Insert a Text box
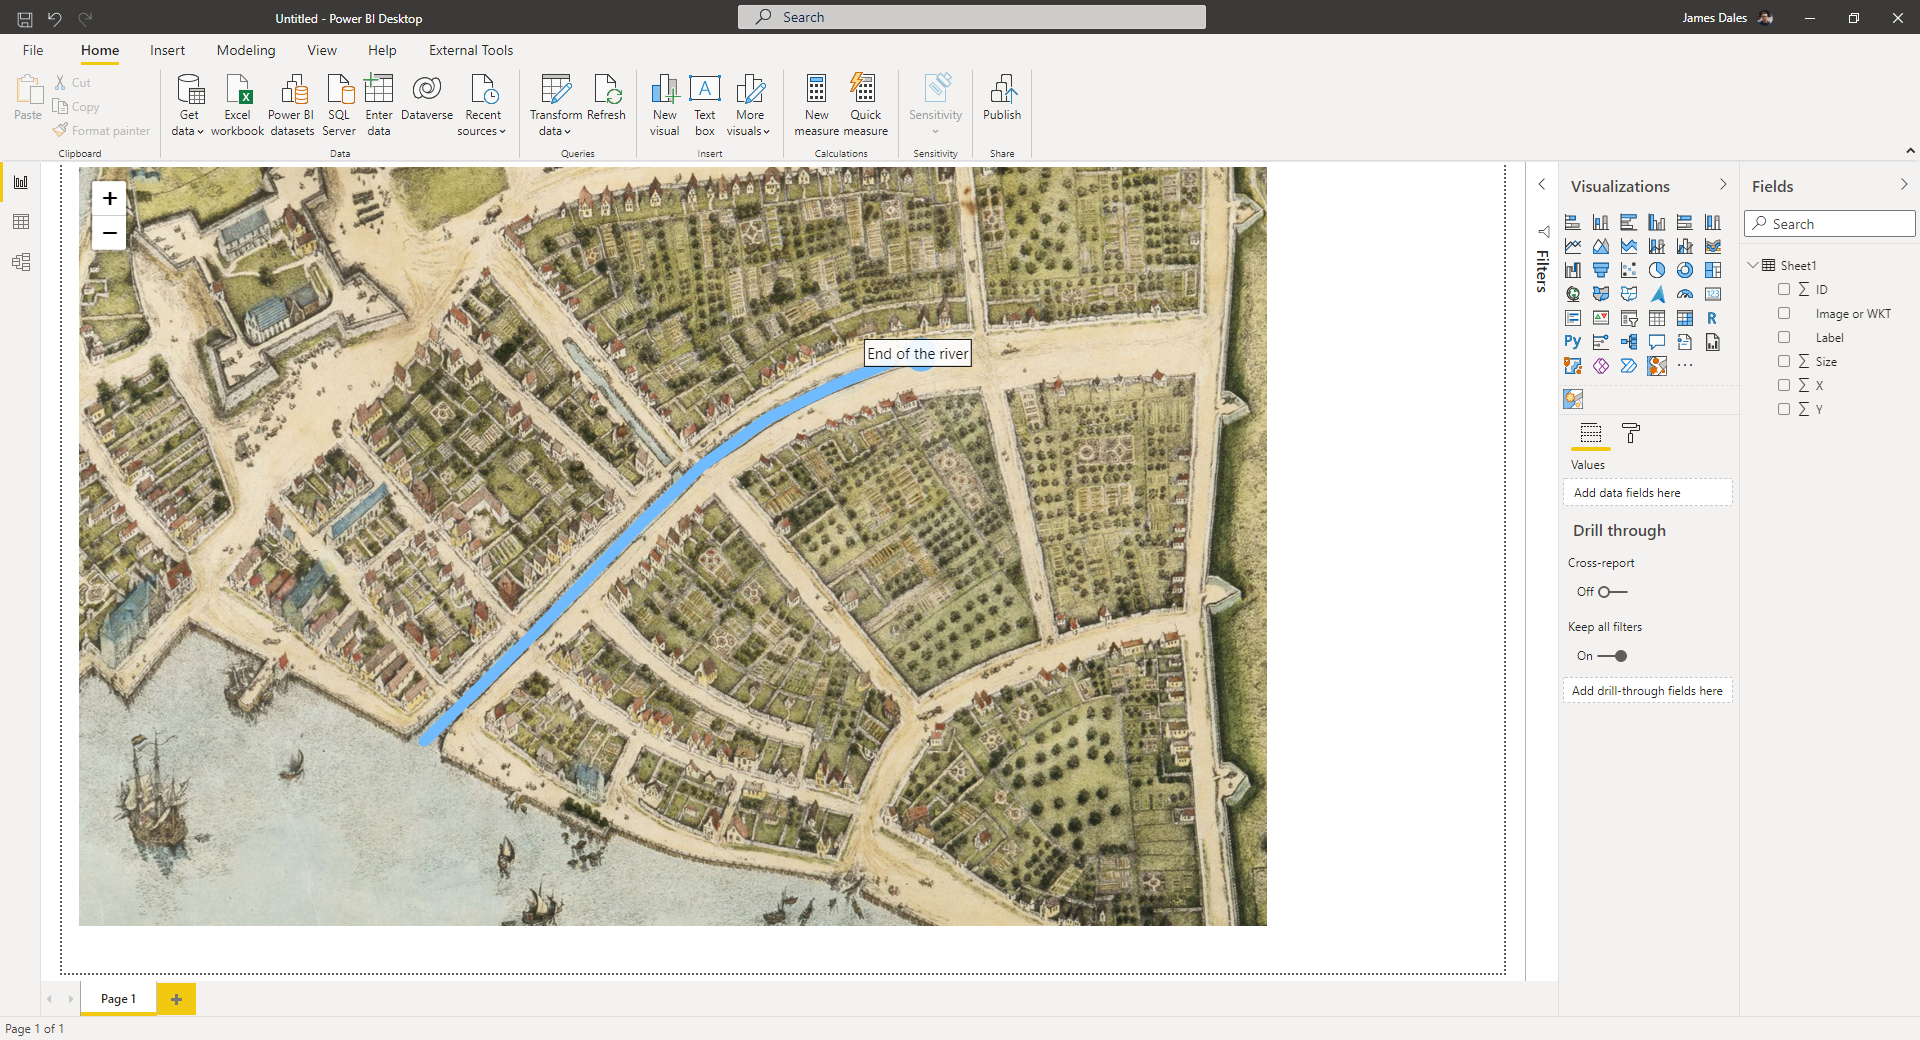1920x1040 pixels. [x=705, y=104]
